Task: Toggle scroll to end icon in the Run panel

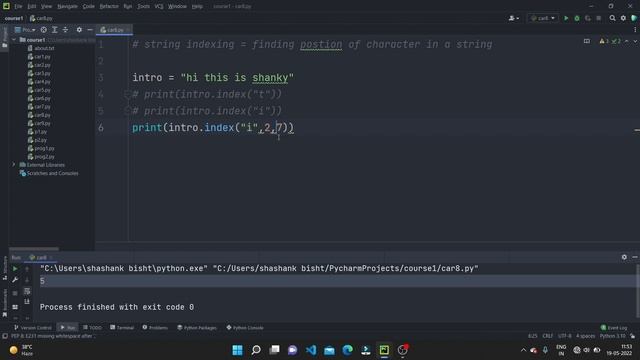Action: [x=27, y=301]
